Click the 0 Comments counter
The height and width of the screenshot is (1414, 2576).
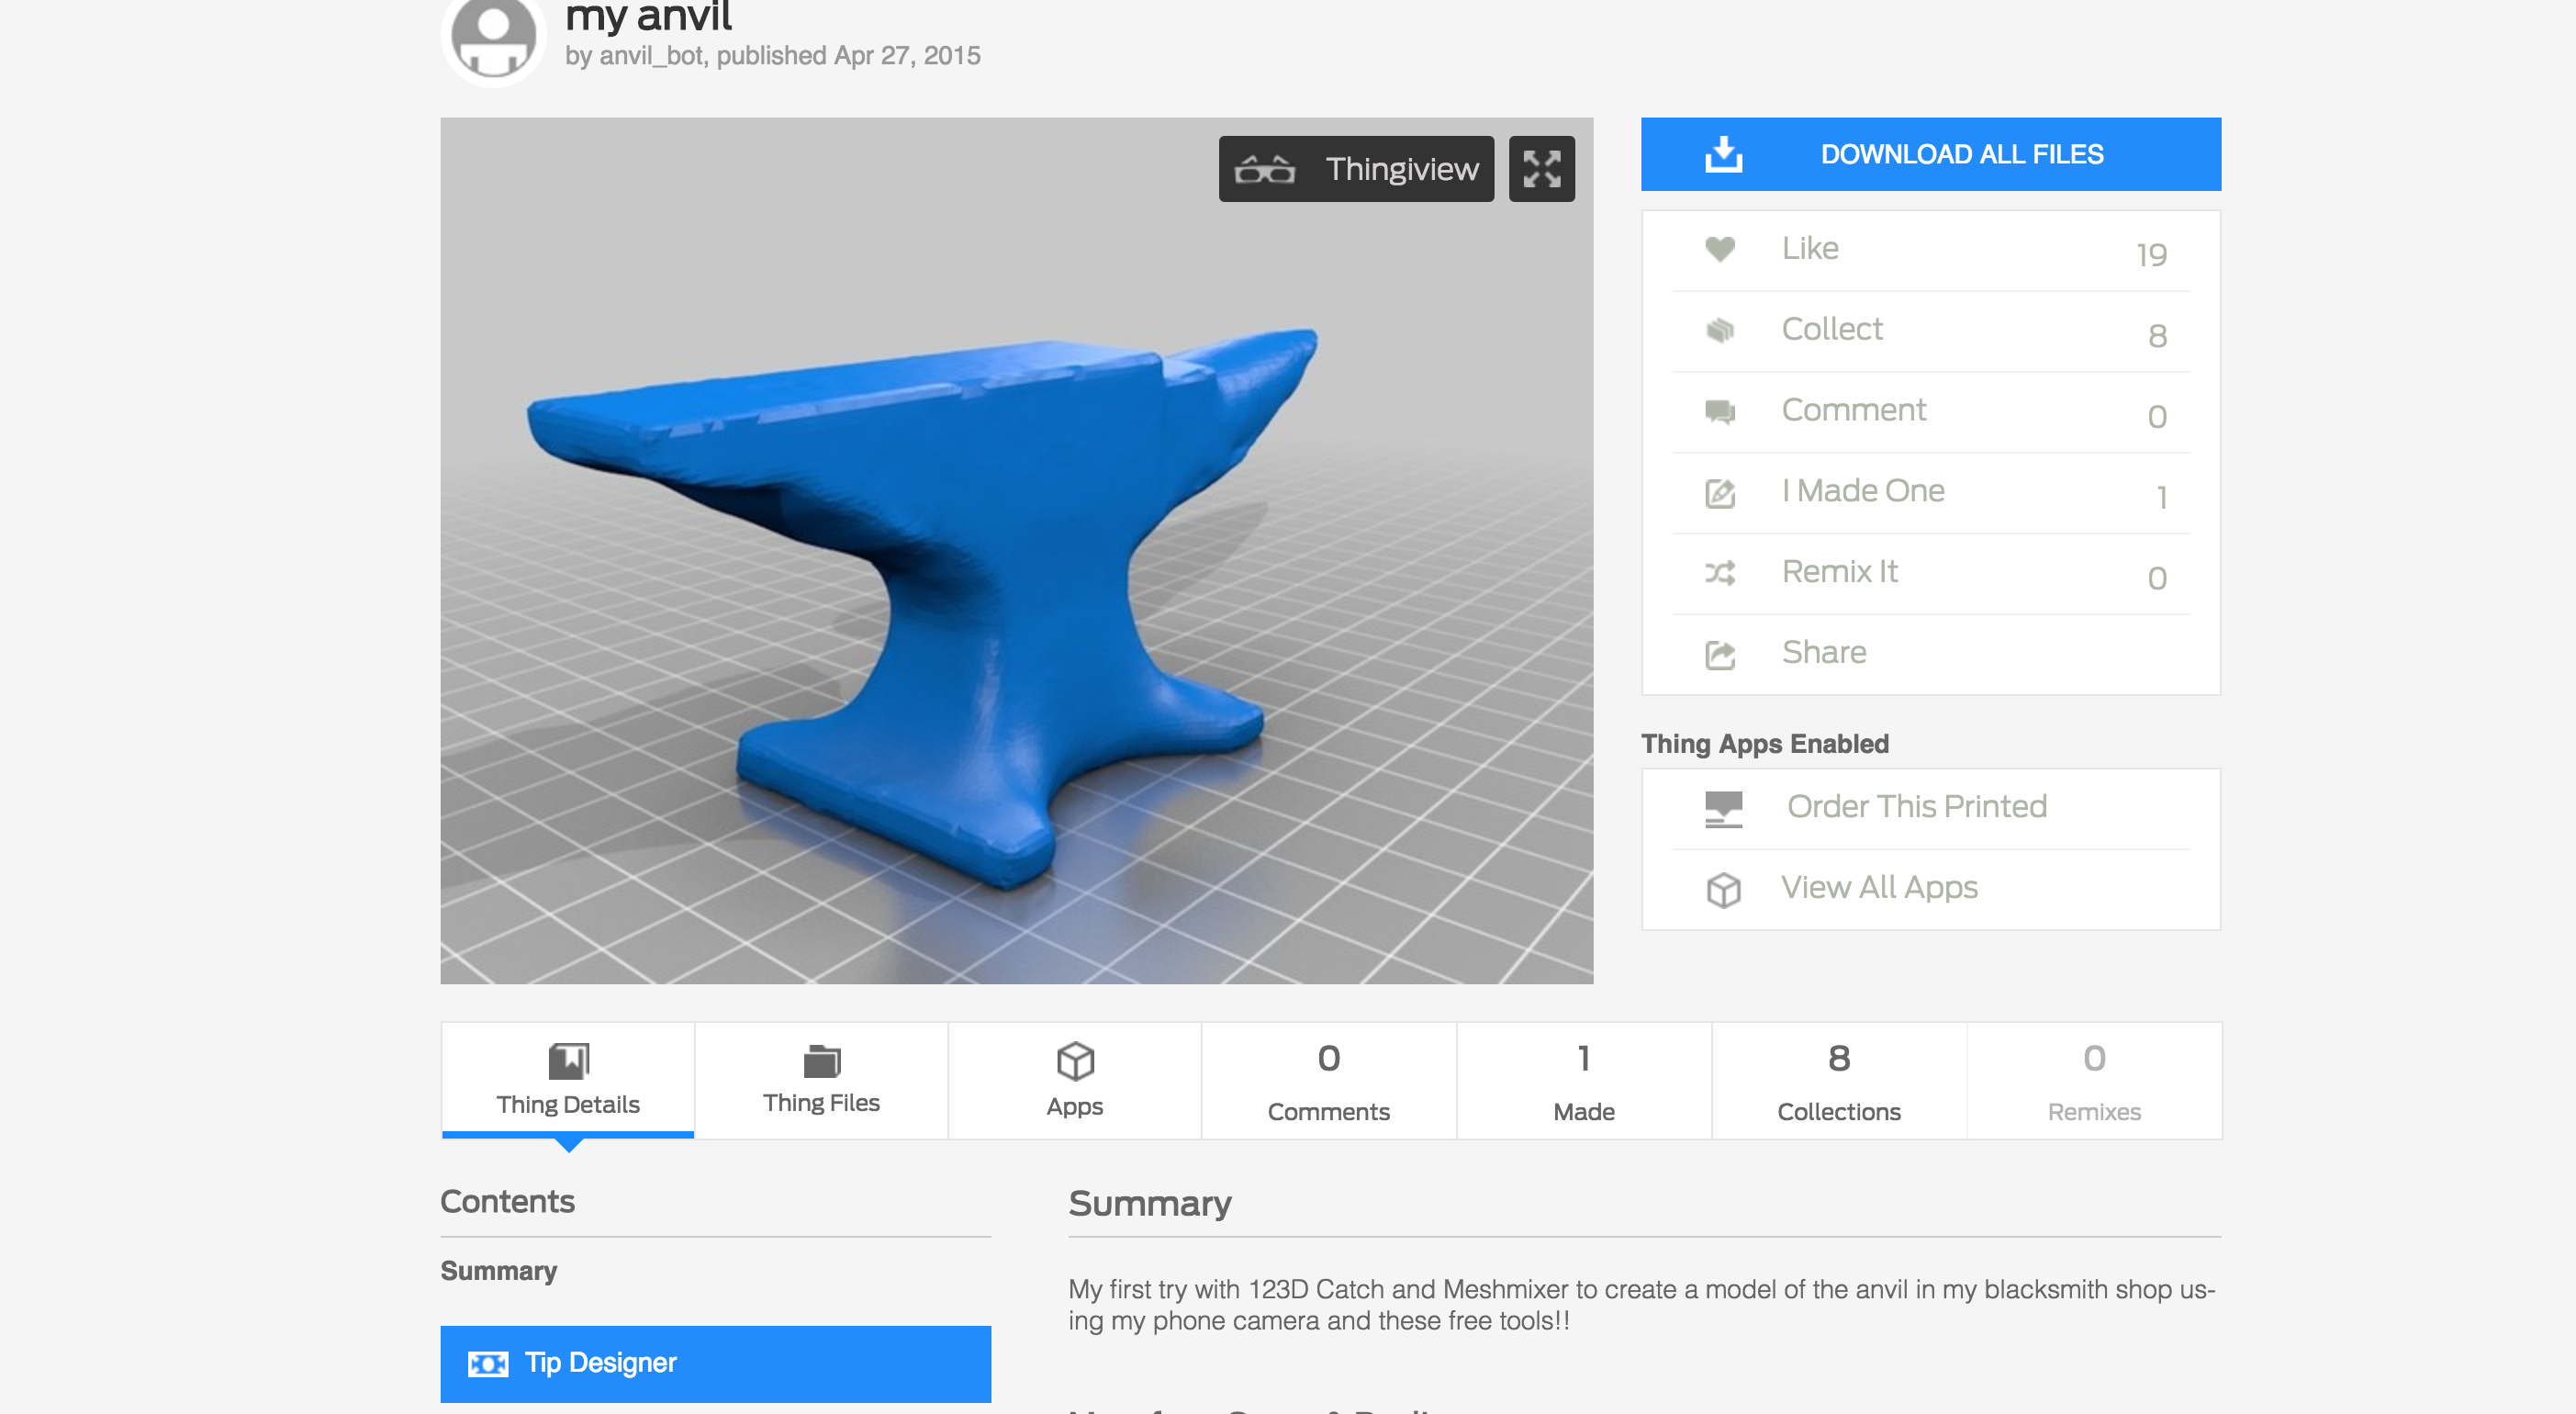pos(1327,1078)
